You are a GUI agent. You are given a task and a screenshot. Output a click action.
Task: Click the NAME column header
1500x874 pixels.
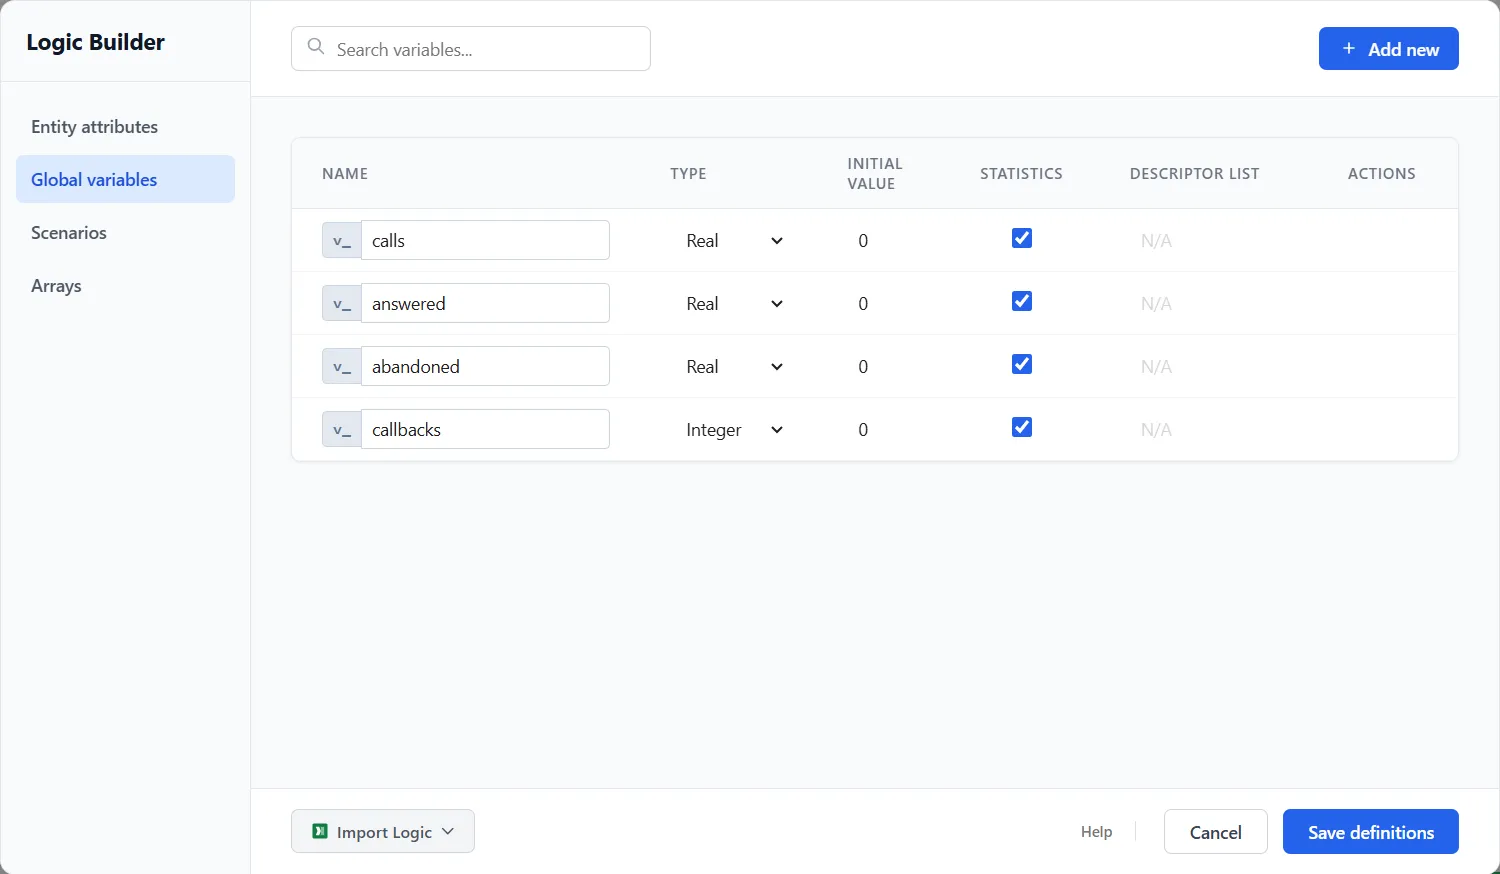click(345, 174)
